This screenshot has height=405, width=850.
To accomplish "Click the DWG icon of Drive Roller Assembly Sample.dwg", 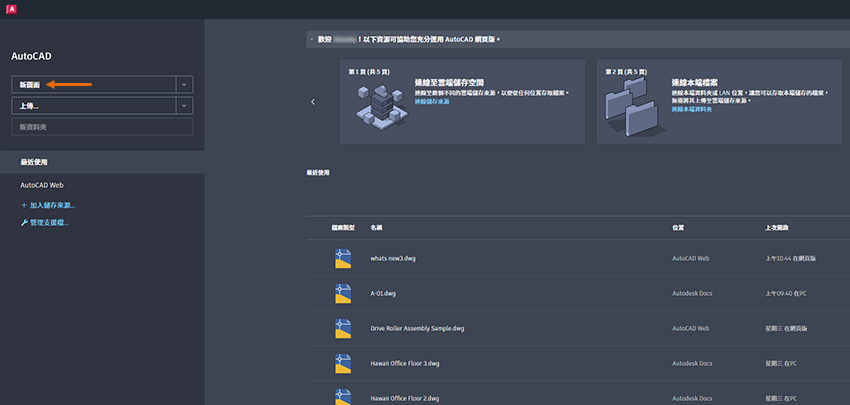I will (x=343, y=329).
